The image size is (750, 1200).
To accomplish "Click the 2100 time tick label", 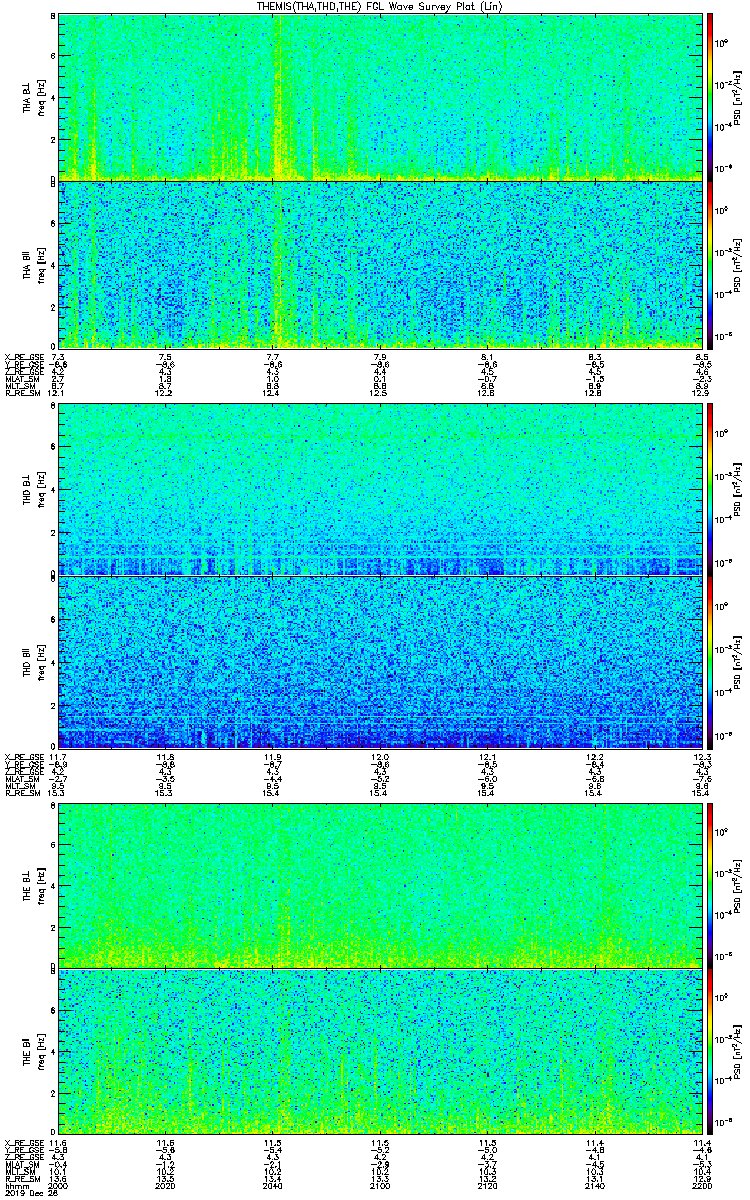I will click(379, 1185).
